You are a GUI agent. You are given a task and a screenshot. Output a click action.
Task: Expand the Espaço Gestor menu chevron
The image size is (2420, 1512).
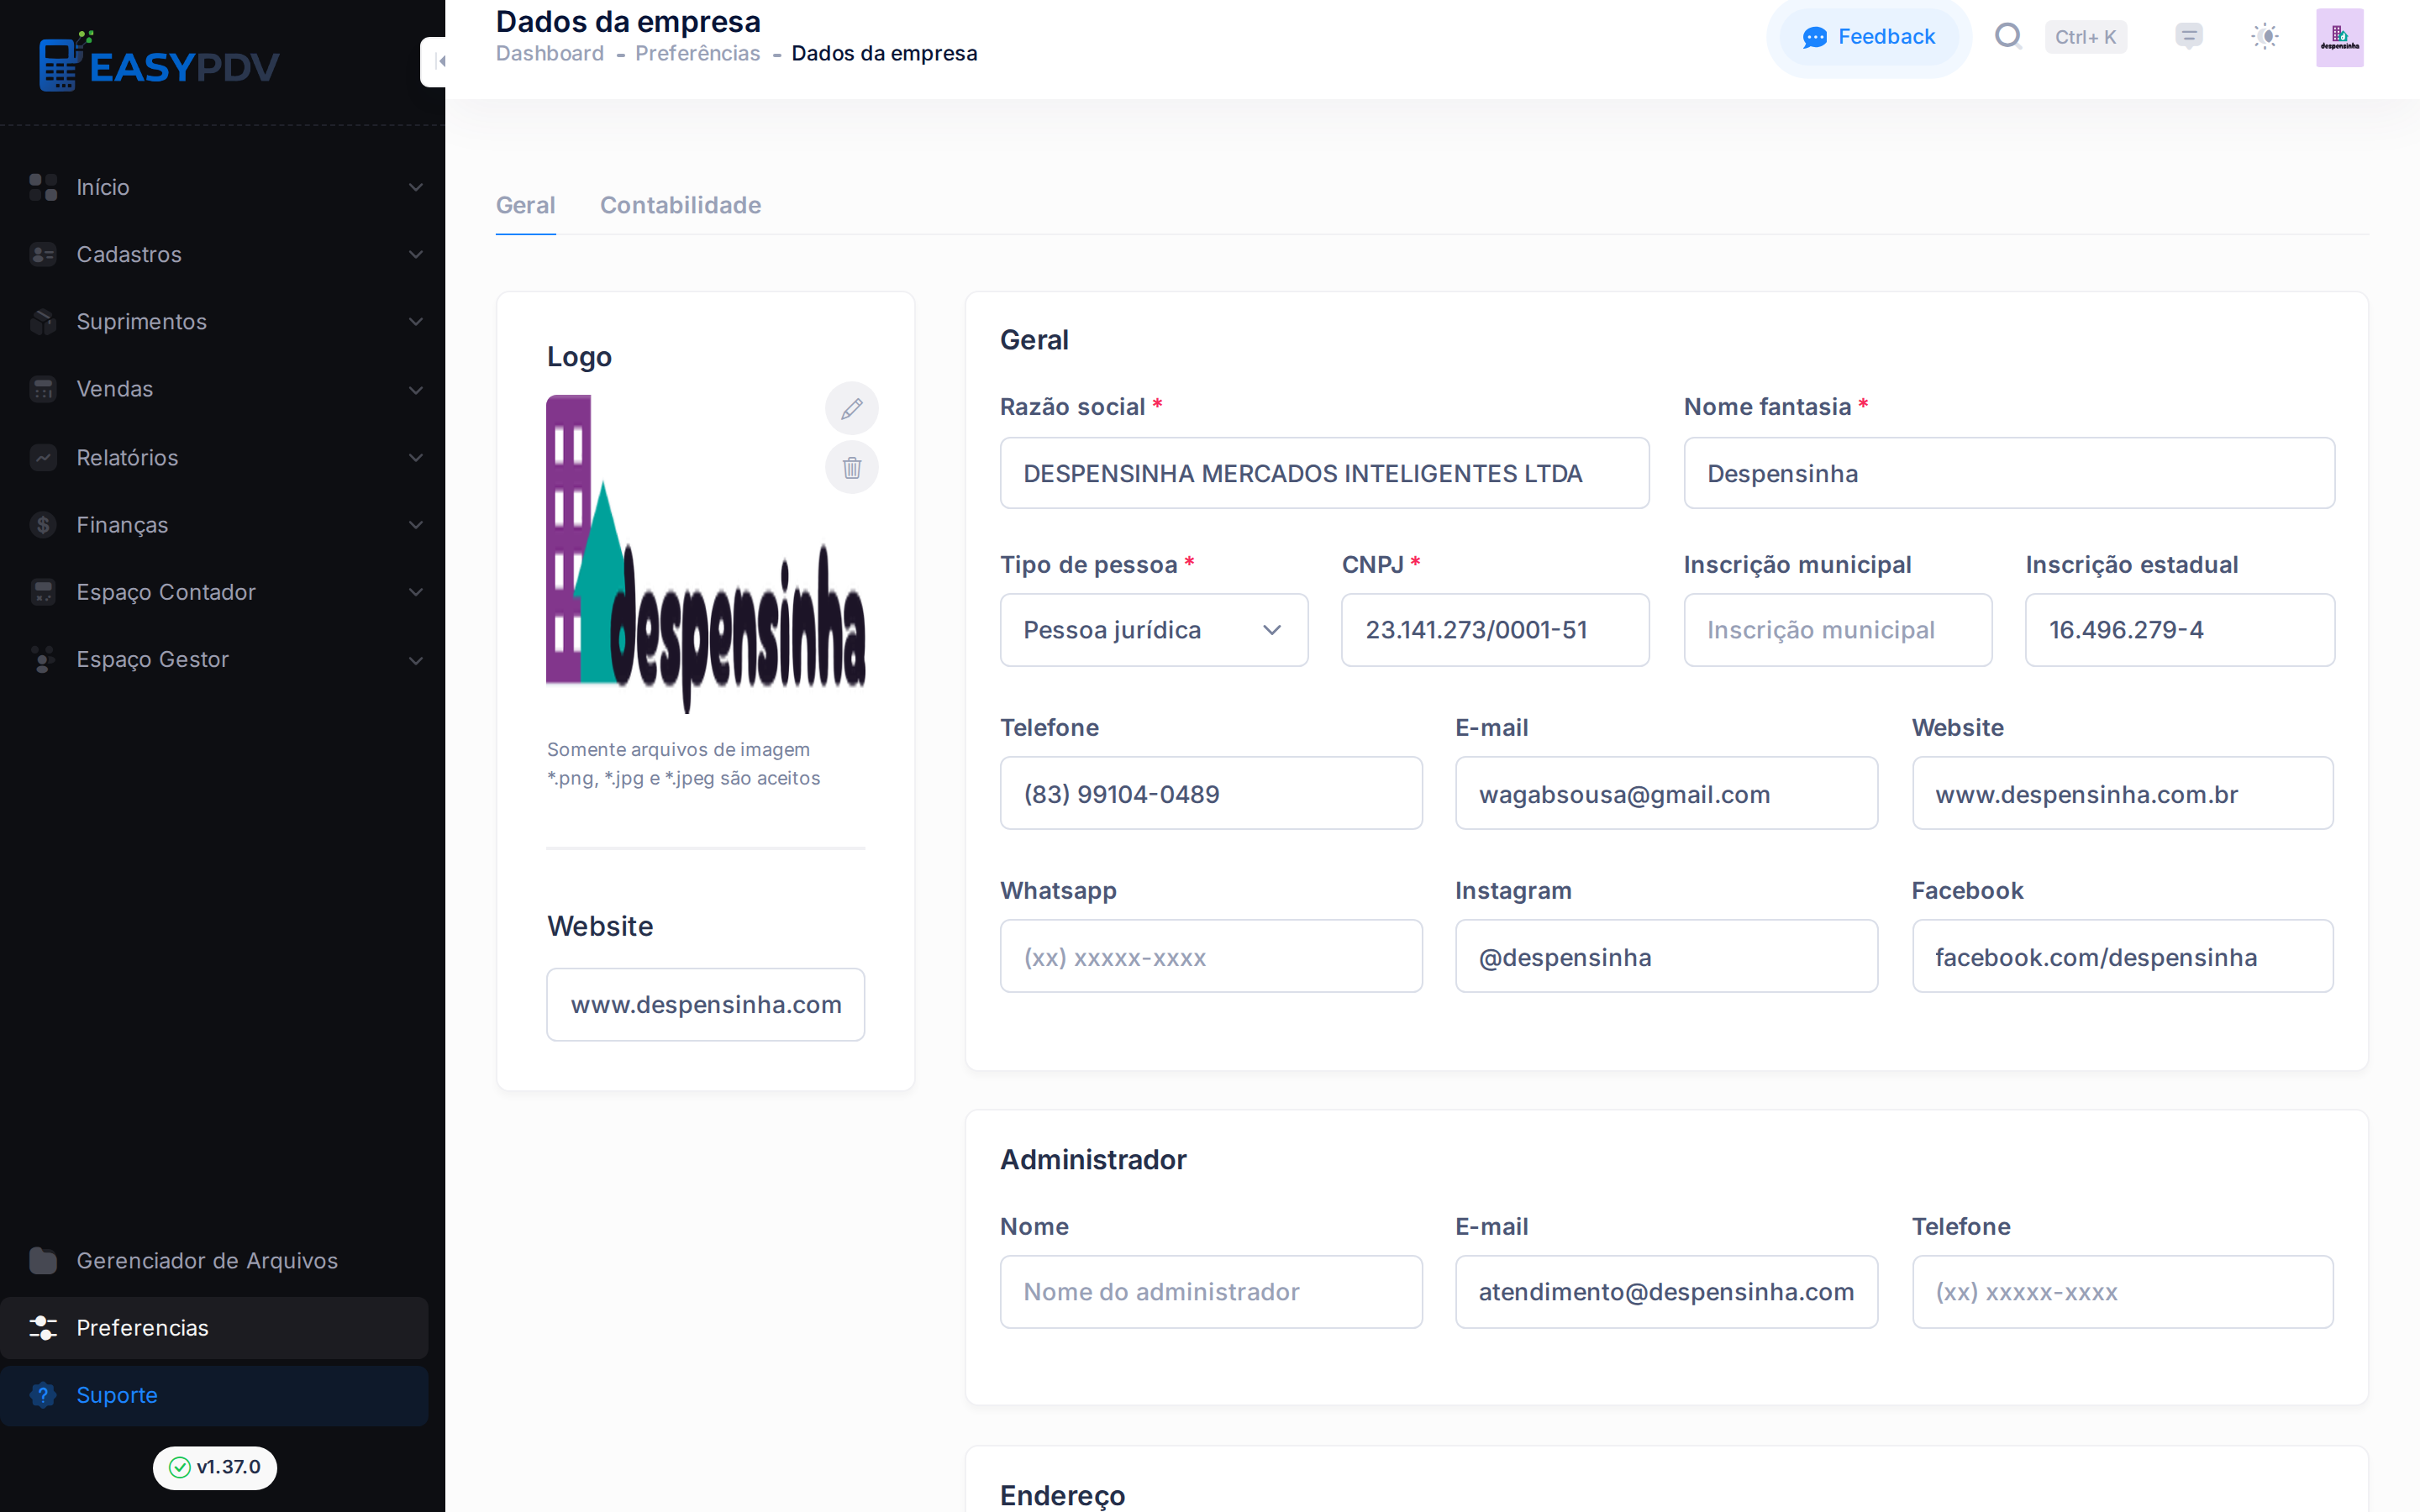click(x=416, y=659)
